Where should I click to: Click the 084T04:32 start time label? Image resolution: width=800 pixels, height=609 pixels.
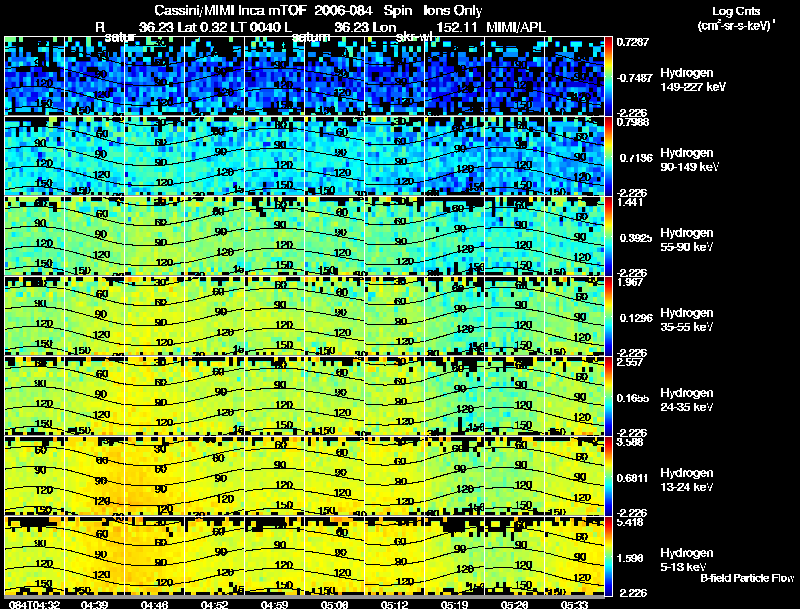point(35,604)
